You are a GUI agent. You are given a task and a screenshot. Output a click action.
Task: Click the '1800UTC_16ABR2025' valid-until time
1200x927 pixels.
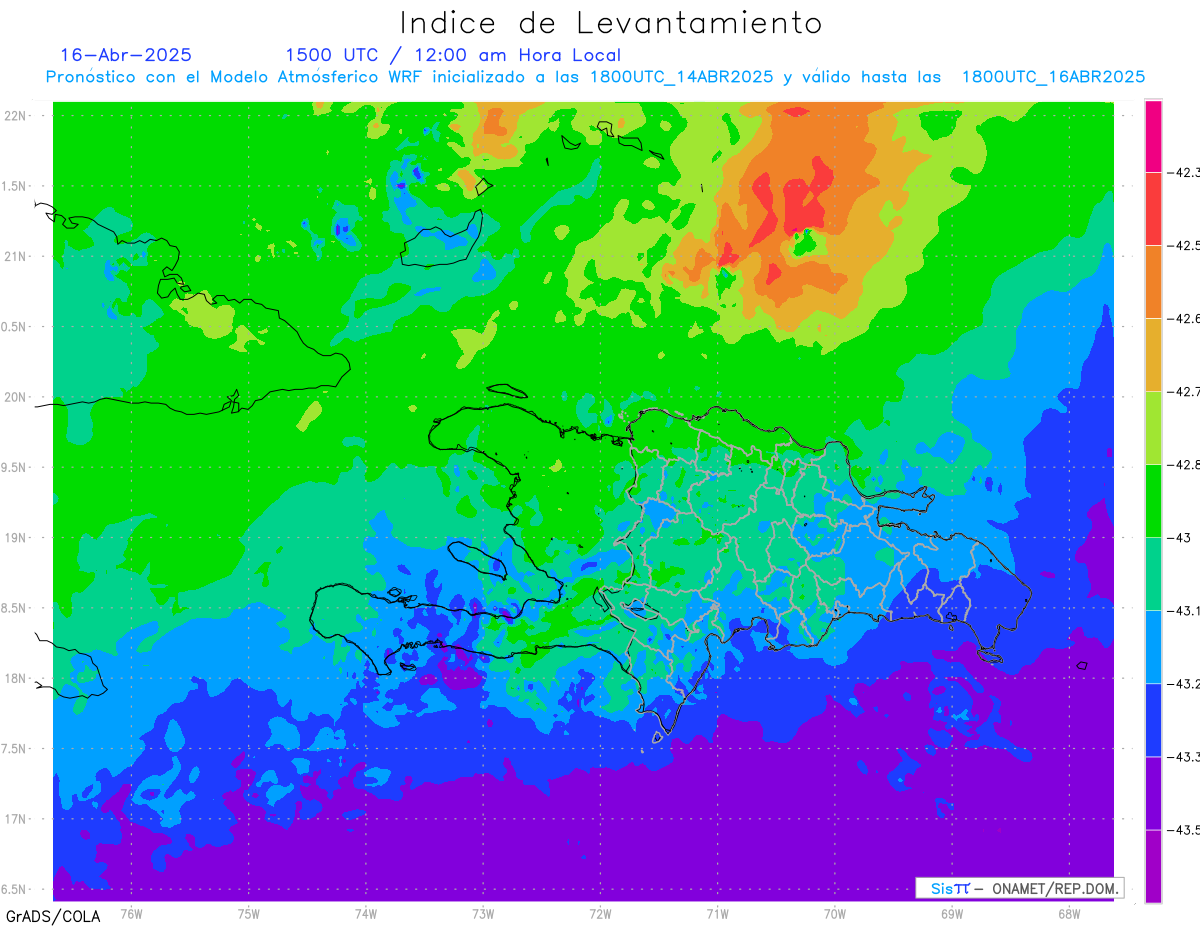1053,77
